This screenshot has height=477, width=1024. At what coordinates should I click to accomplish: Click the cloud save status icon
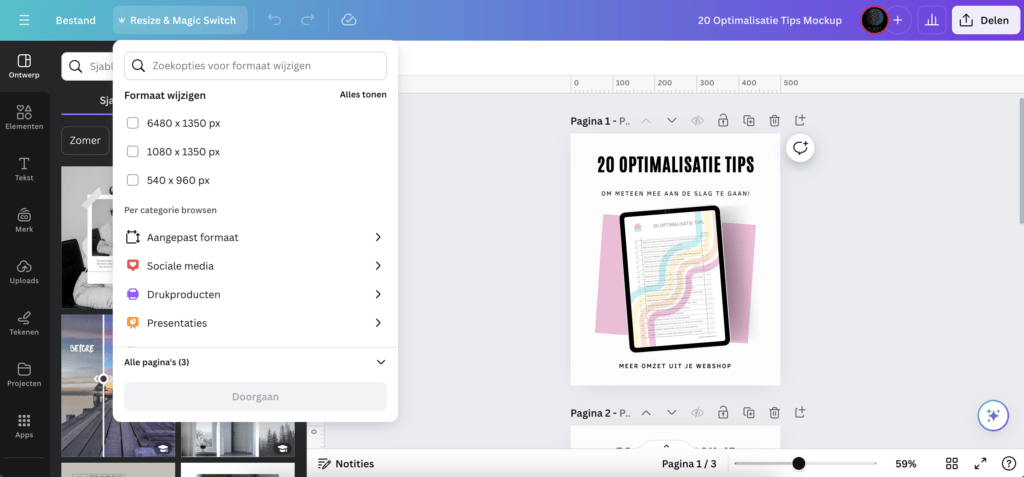tap(348, 20)
